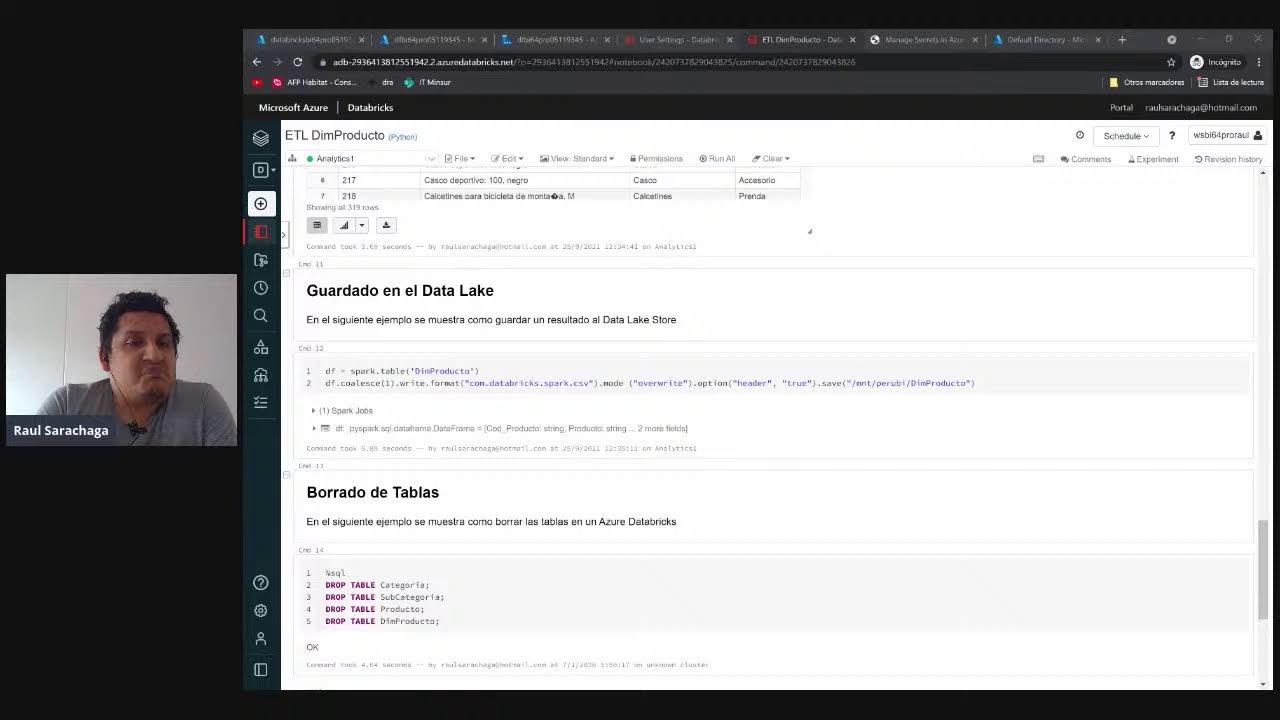Open the Data Science persona switcher
Image resolution: width=1280 pixels, height=720 pixels.
pyautogui.click(x=263, y=170)
